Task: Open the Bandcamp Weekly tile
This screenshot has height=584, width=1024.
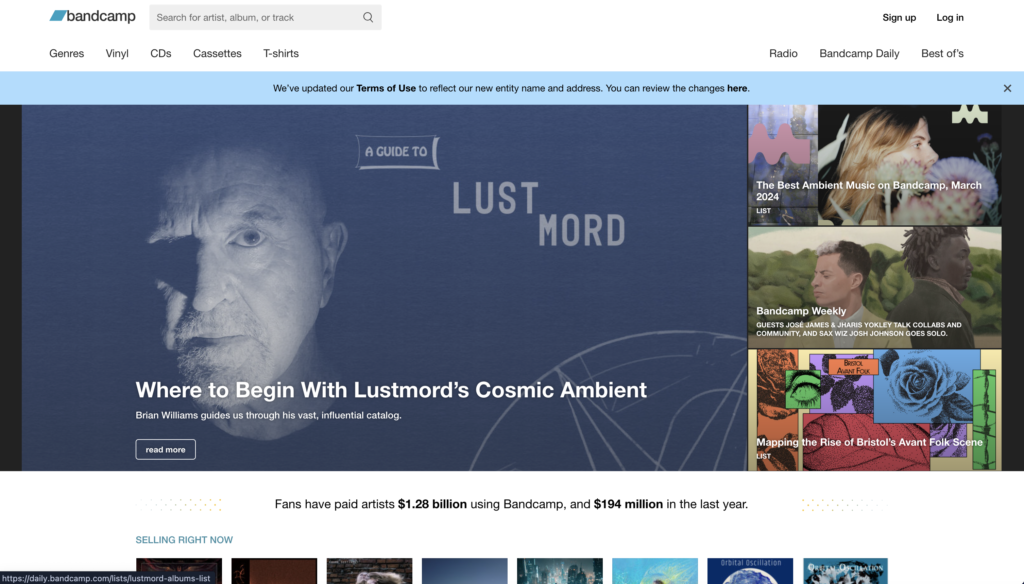Action: (874, 287)
